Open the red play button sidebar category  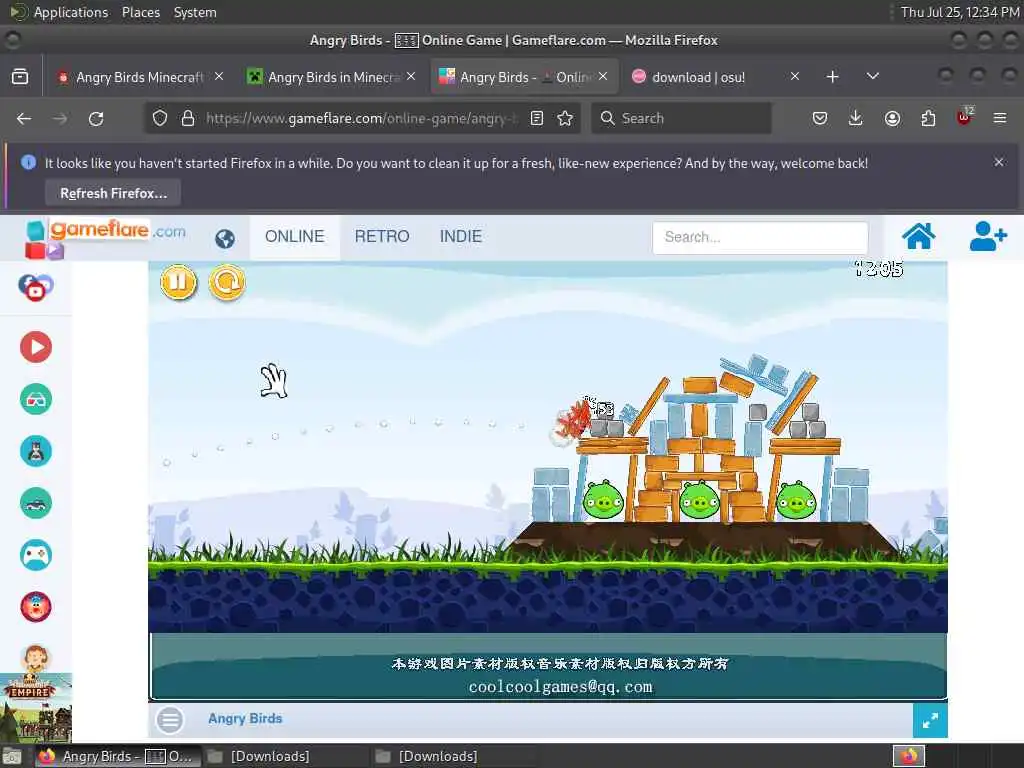click(x=36, y=347)
